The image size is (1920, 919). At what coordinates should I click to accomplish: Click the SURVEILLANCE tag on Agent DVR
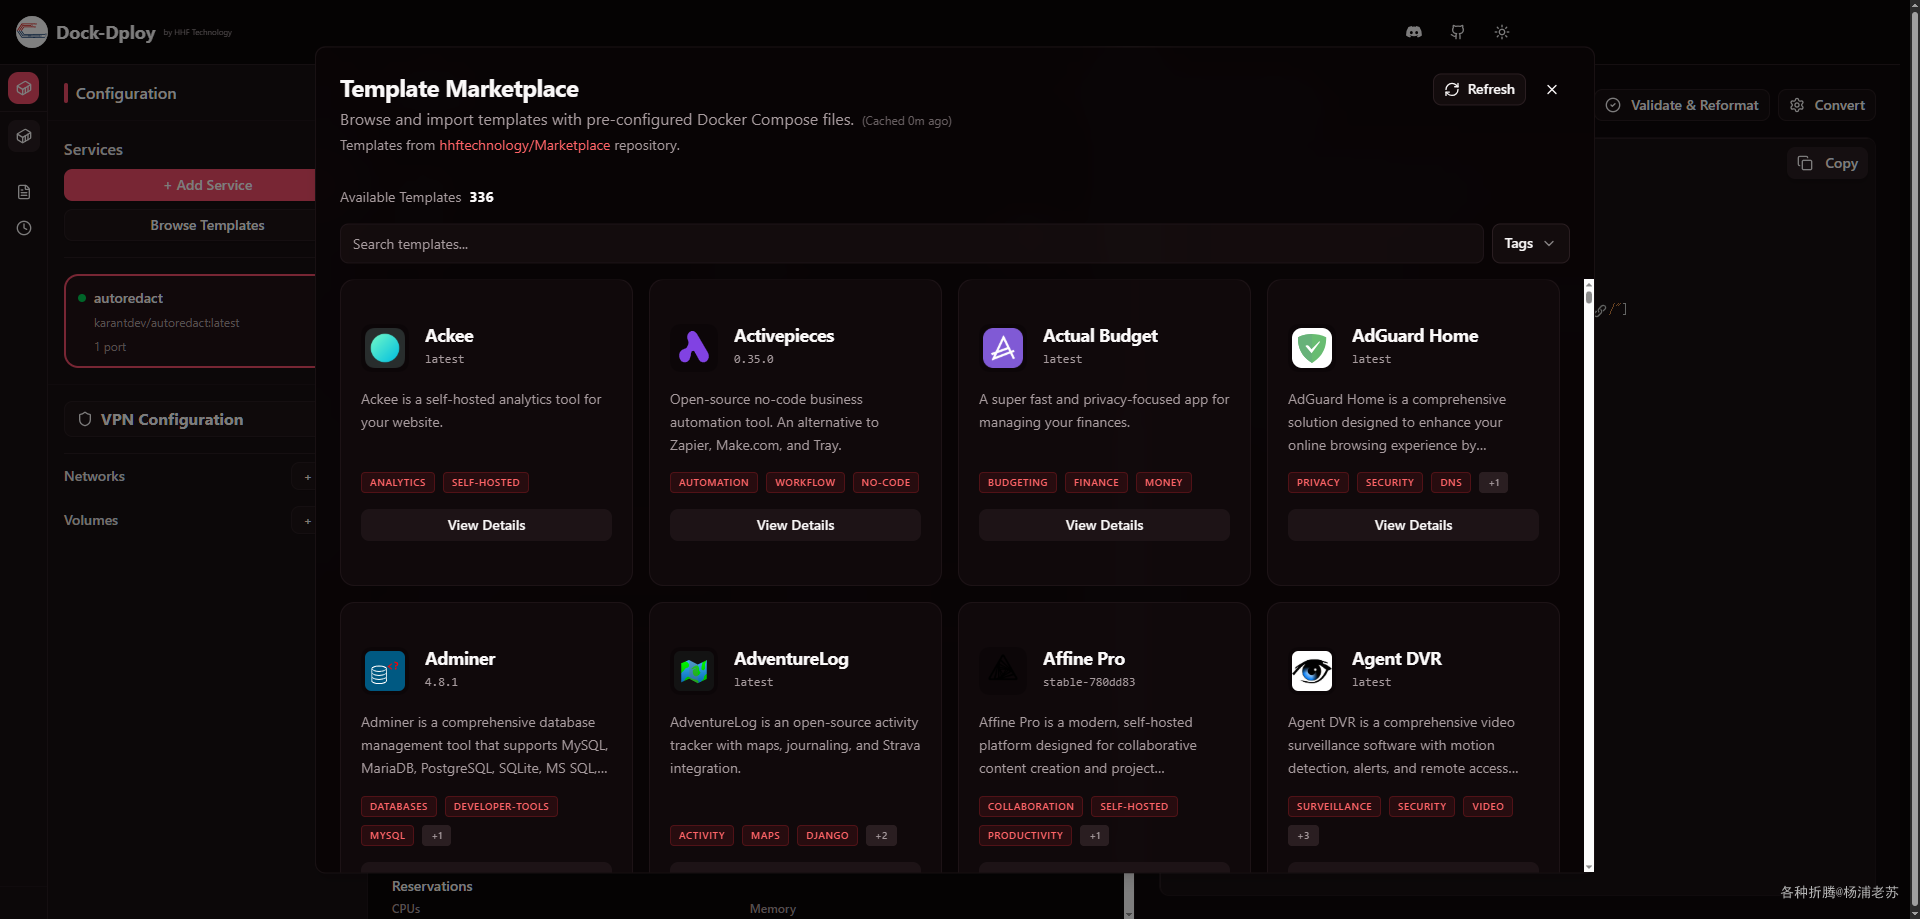pos(1335,806)
